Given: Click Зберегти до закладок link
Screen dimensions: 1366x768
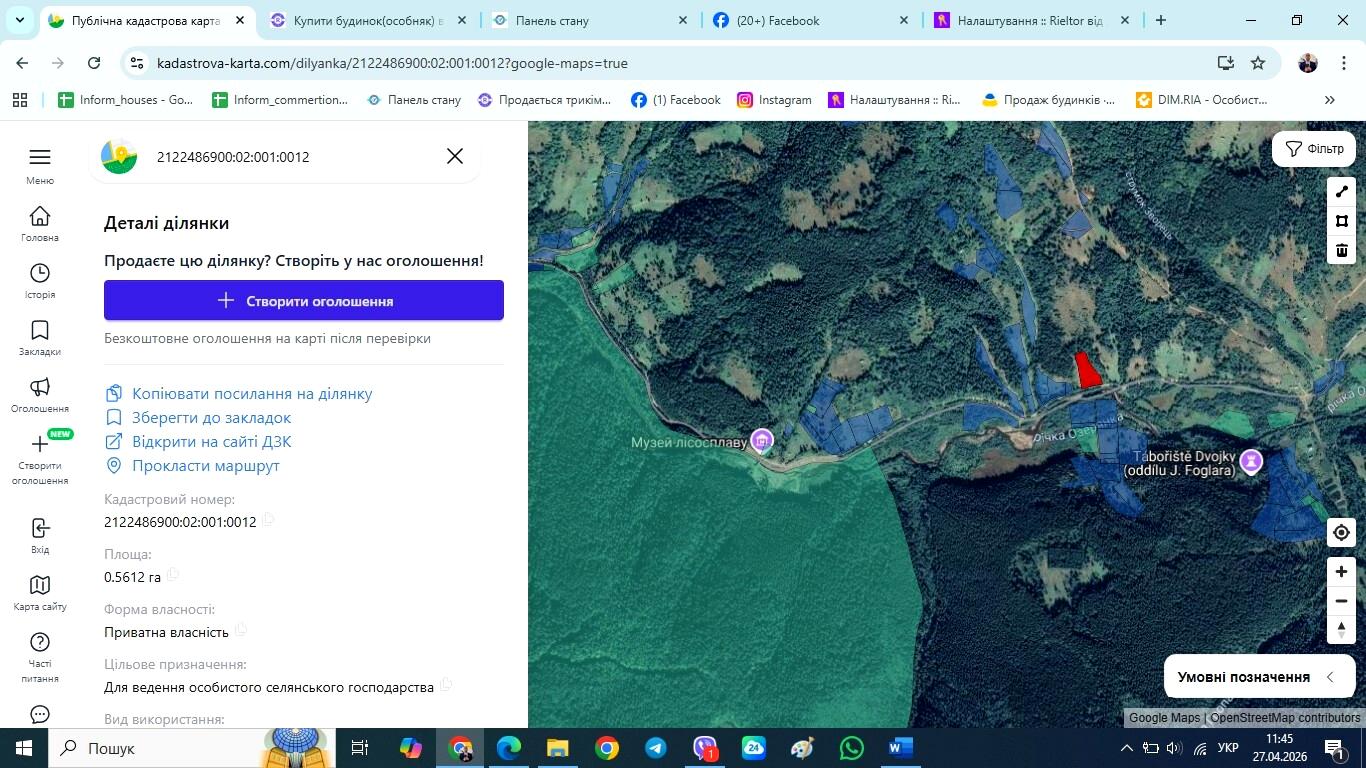Looking at the screenshot, I should tap(198, 417).
